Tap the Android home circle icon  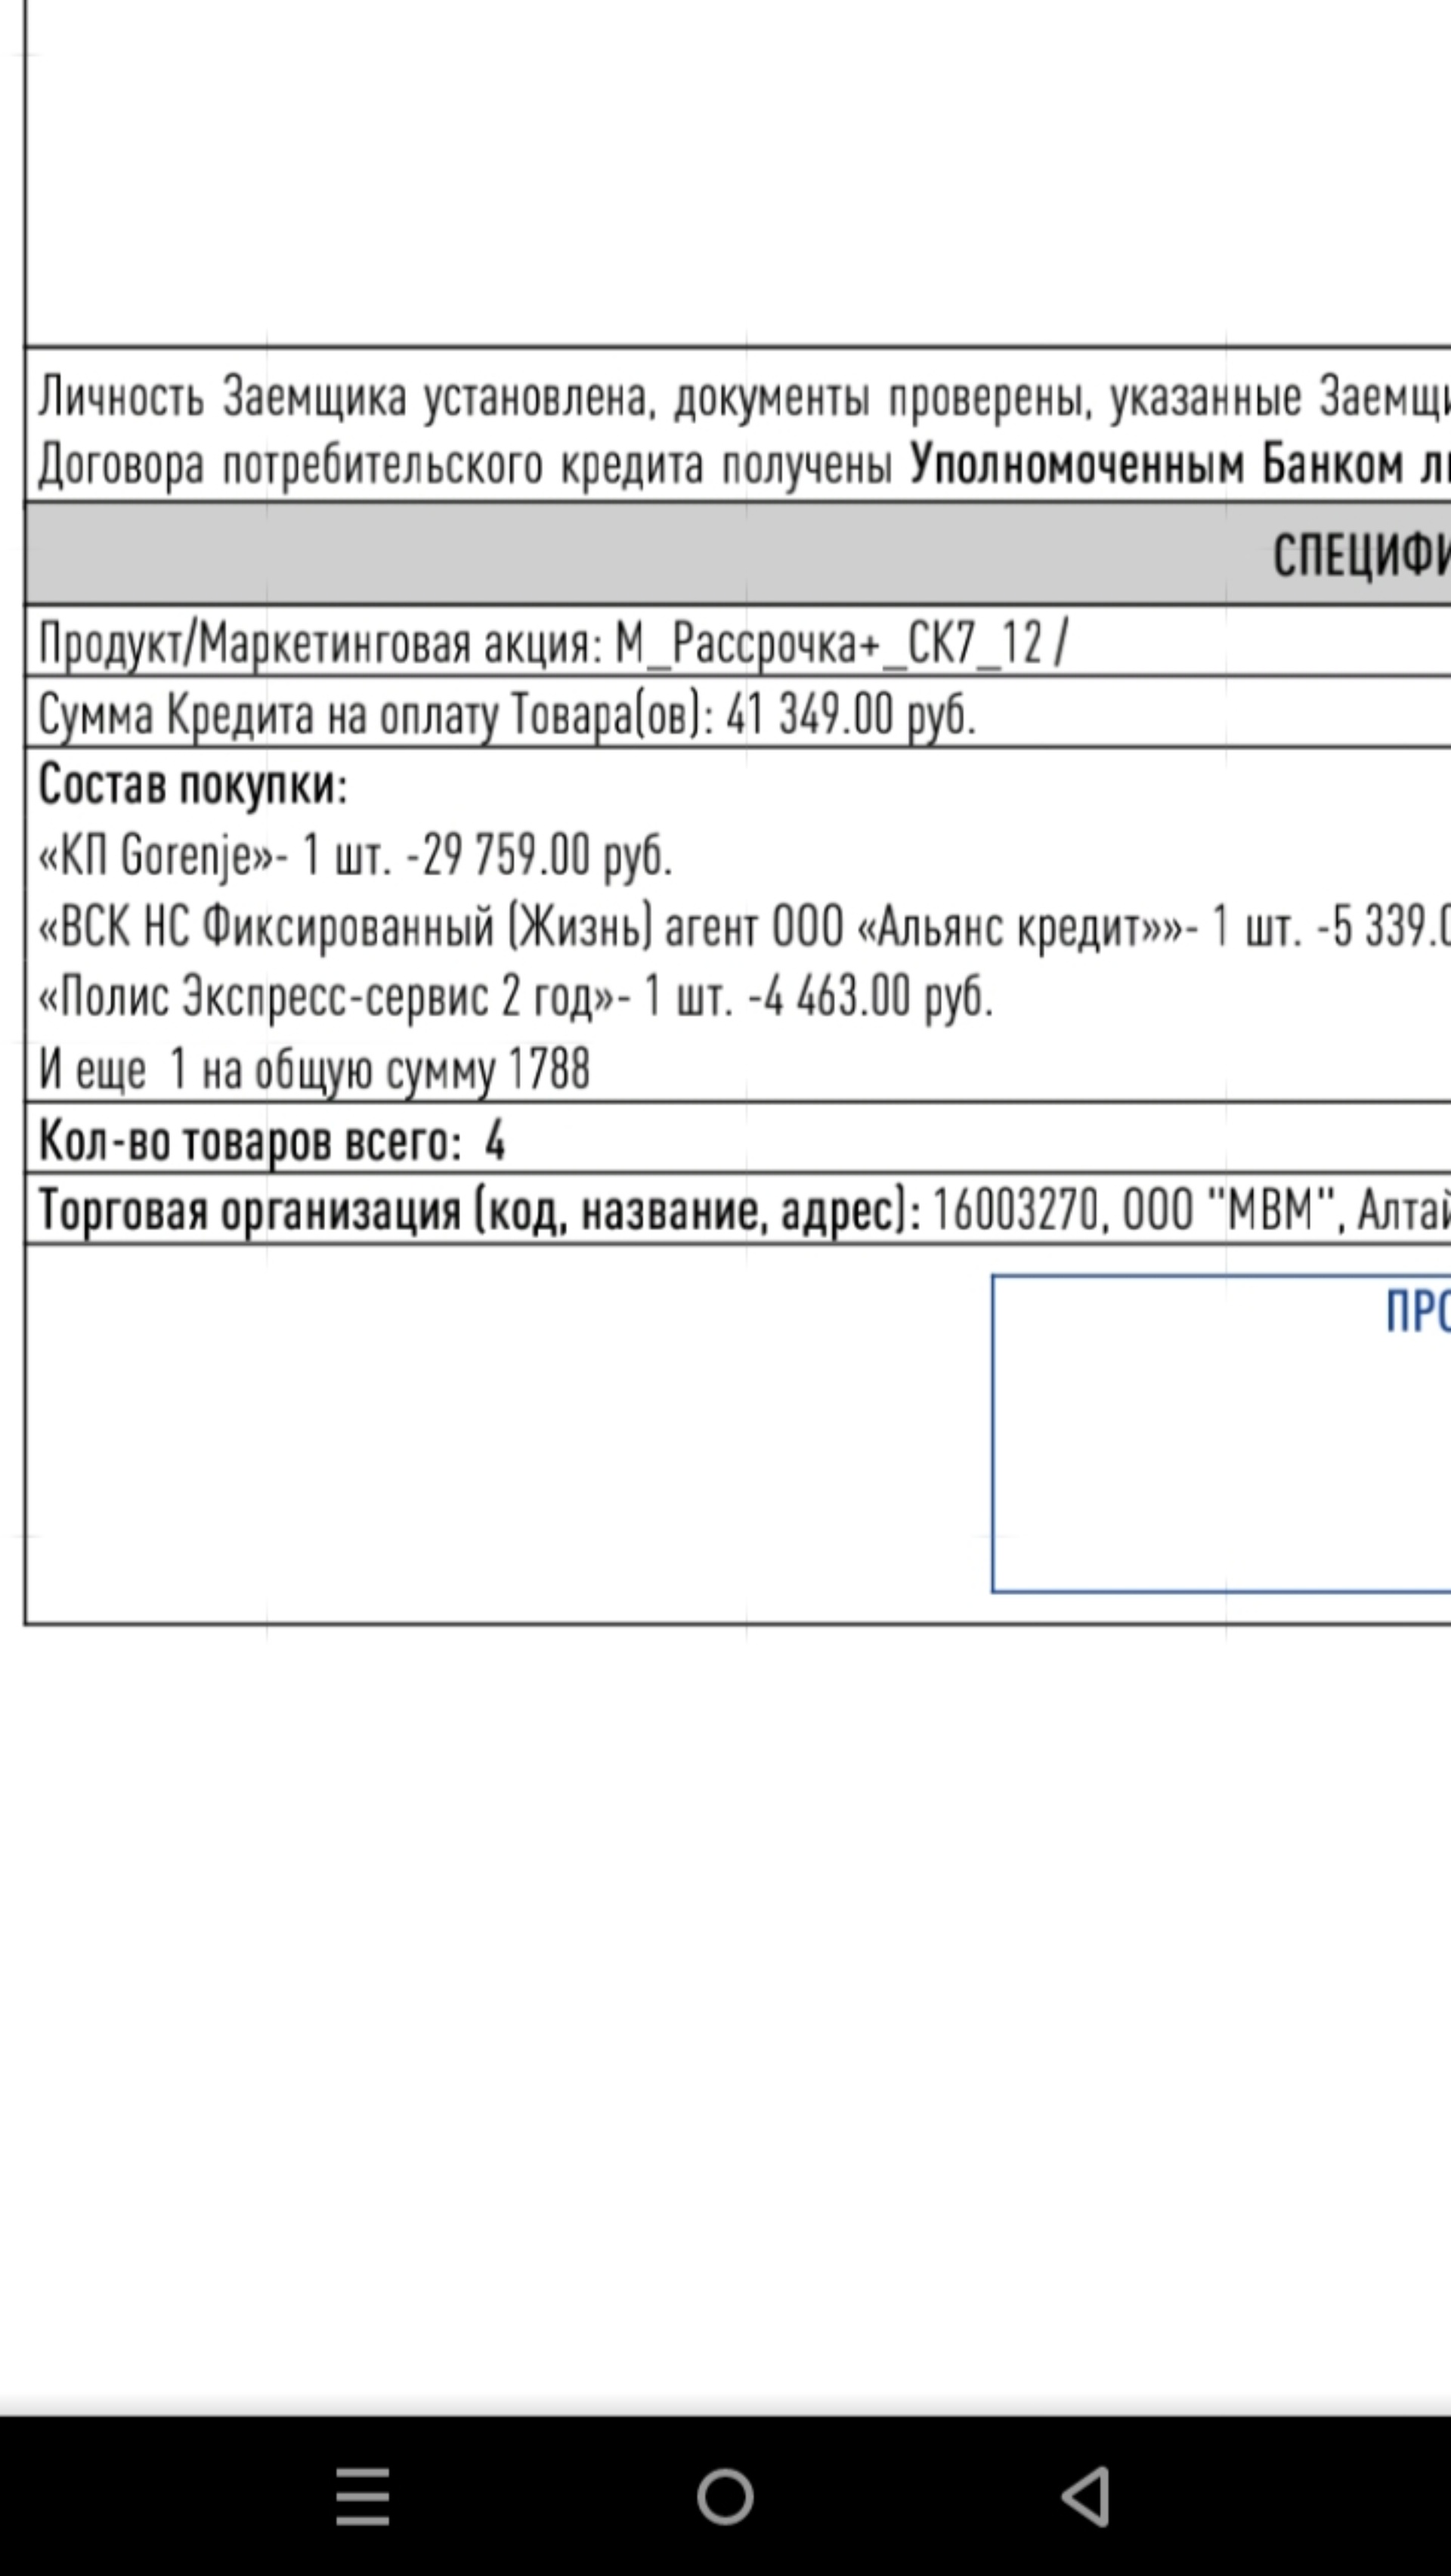[x=725, y=2497]
